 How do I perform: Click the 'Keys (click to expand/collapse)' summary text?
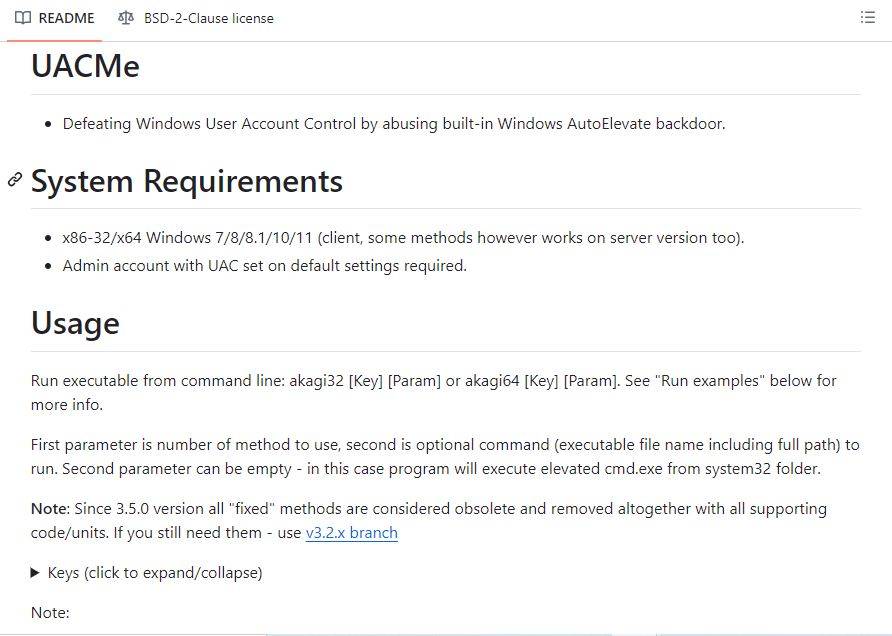point(155,573)
